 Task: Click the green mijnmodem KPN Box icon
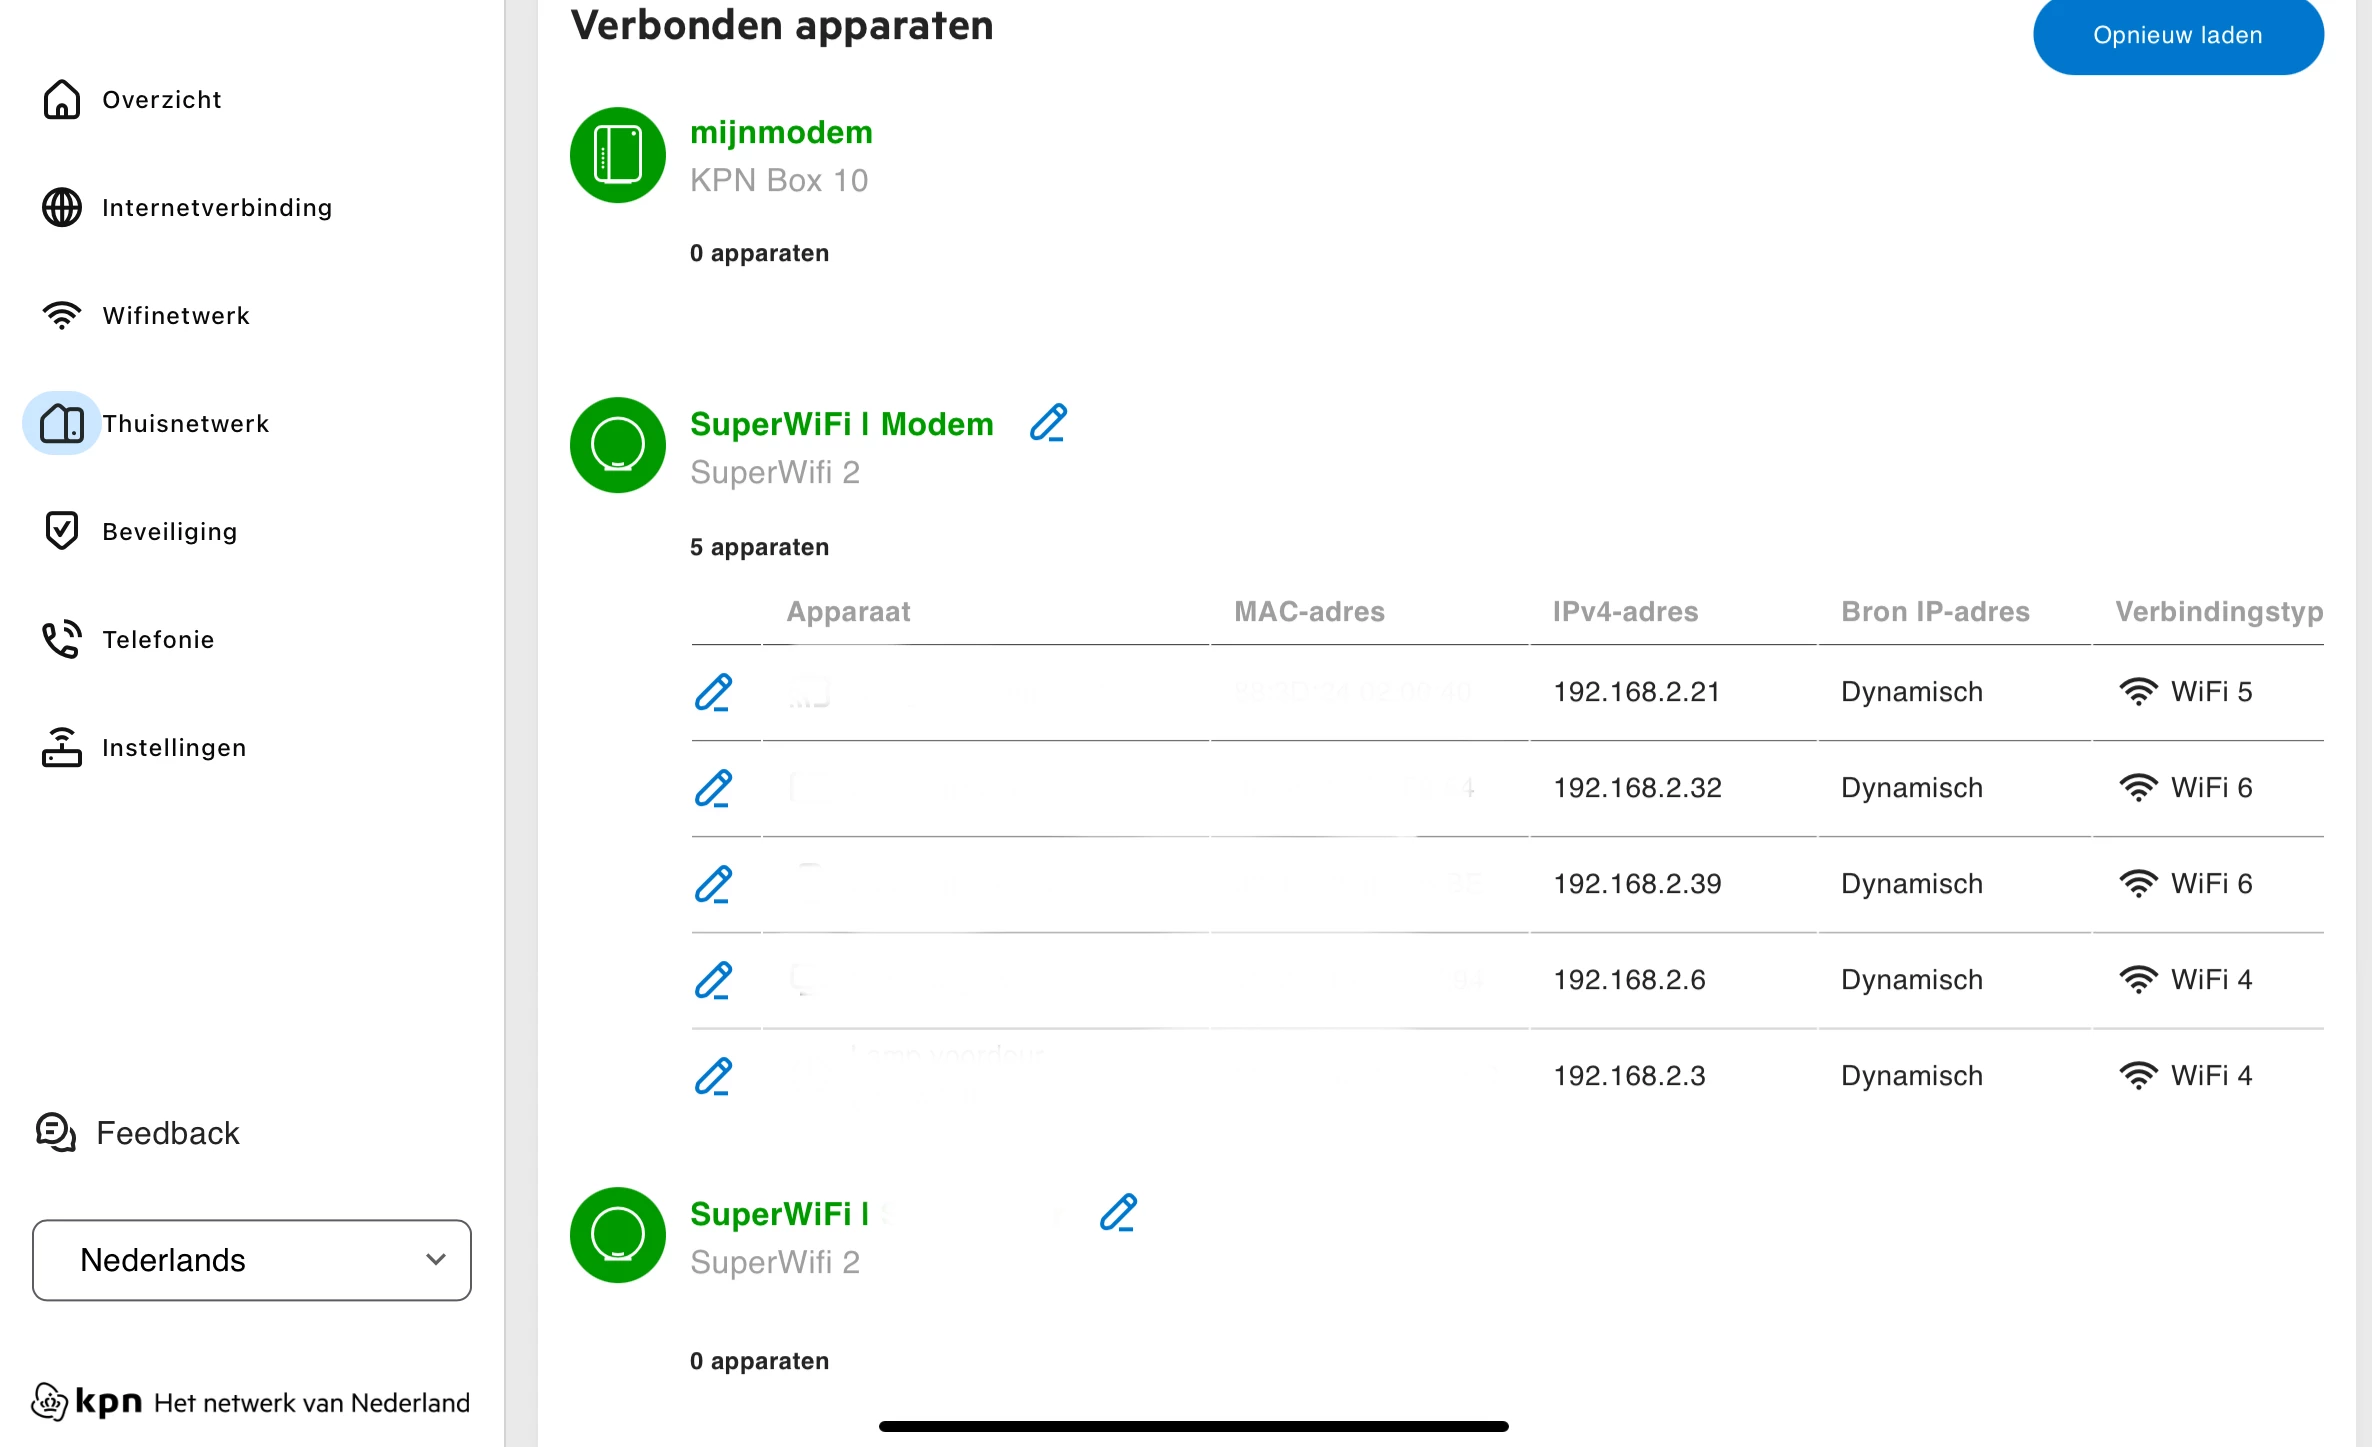618,155
